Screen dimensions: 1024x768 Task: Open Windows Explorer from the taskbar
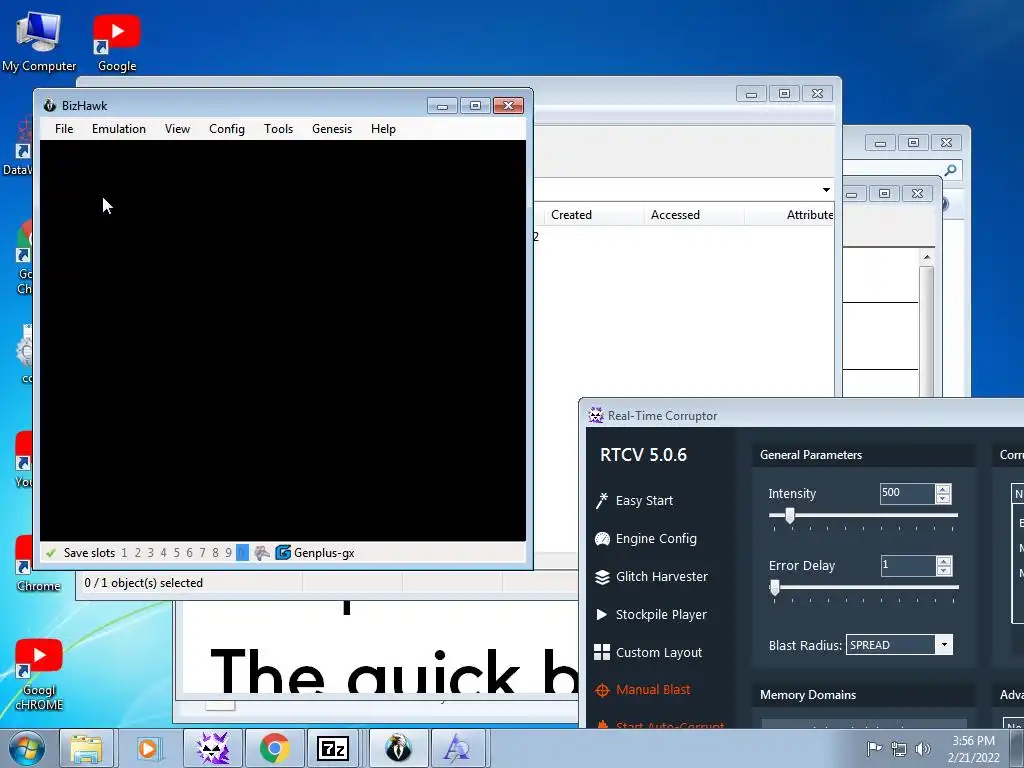86,748
